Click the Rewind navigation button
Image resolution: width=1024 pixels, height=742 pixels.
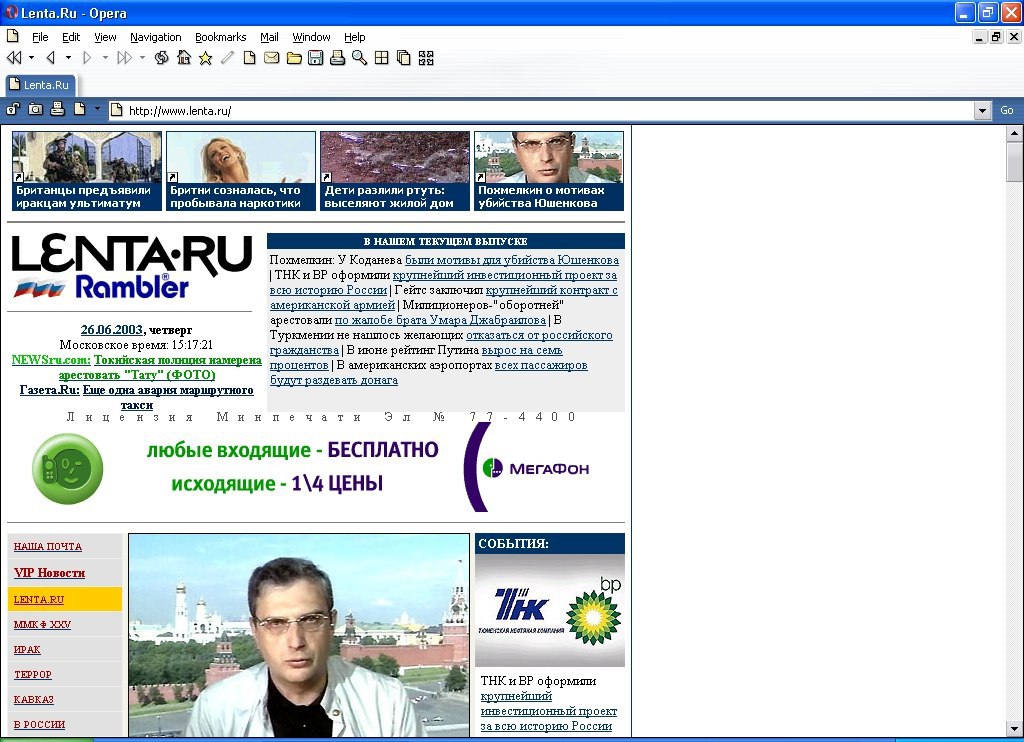14,58
